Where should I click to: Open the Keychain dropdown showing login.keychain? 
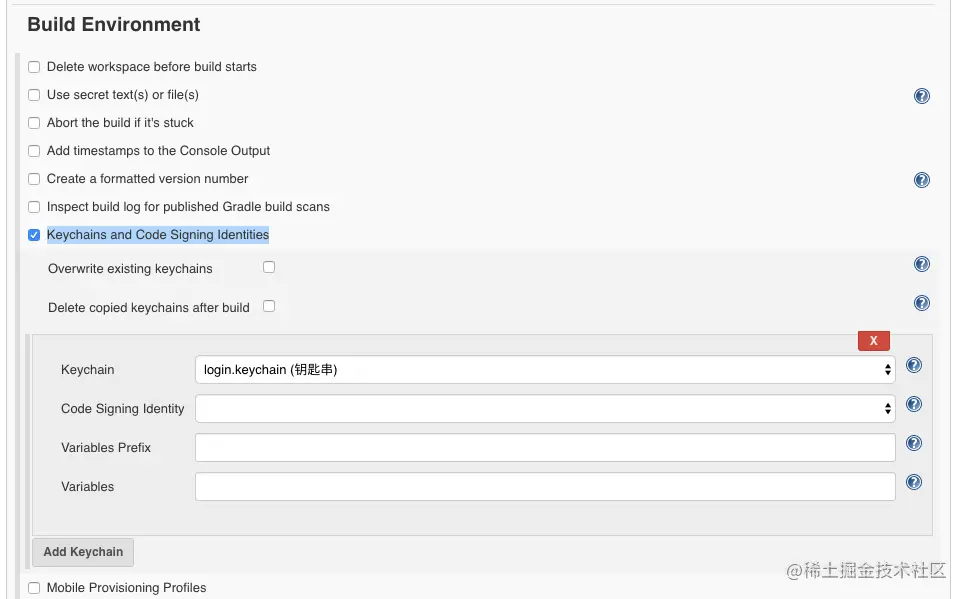tap(545, 370)
